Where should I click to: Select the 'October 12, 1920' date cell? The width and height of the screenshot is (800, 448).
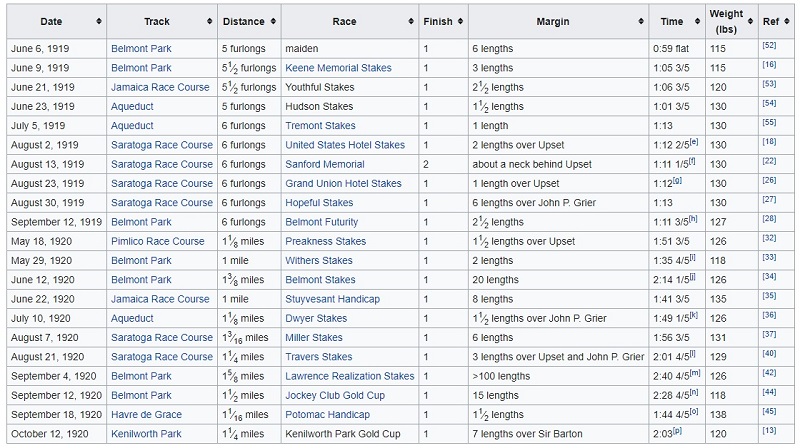[56, 434]
